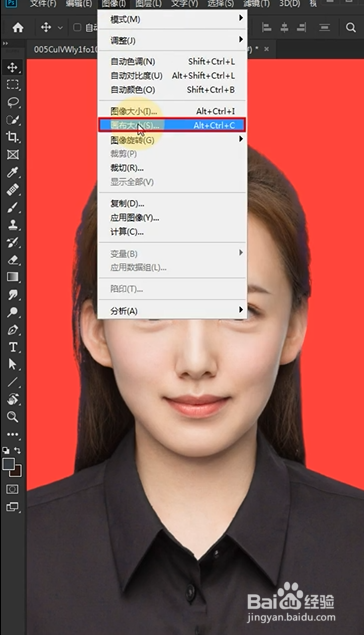364x635 pixels.
Task: Select the Eraser tool
Action: click(x=13, y=260)
